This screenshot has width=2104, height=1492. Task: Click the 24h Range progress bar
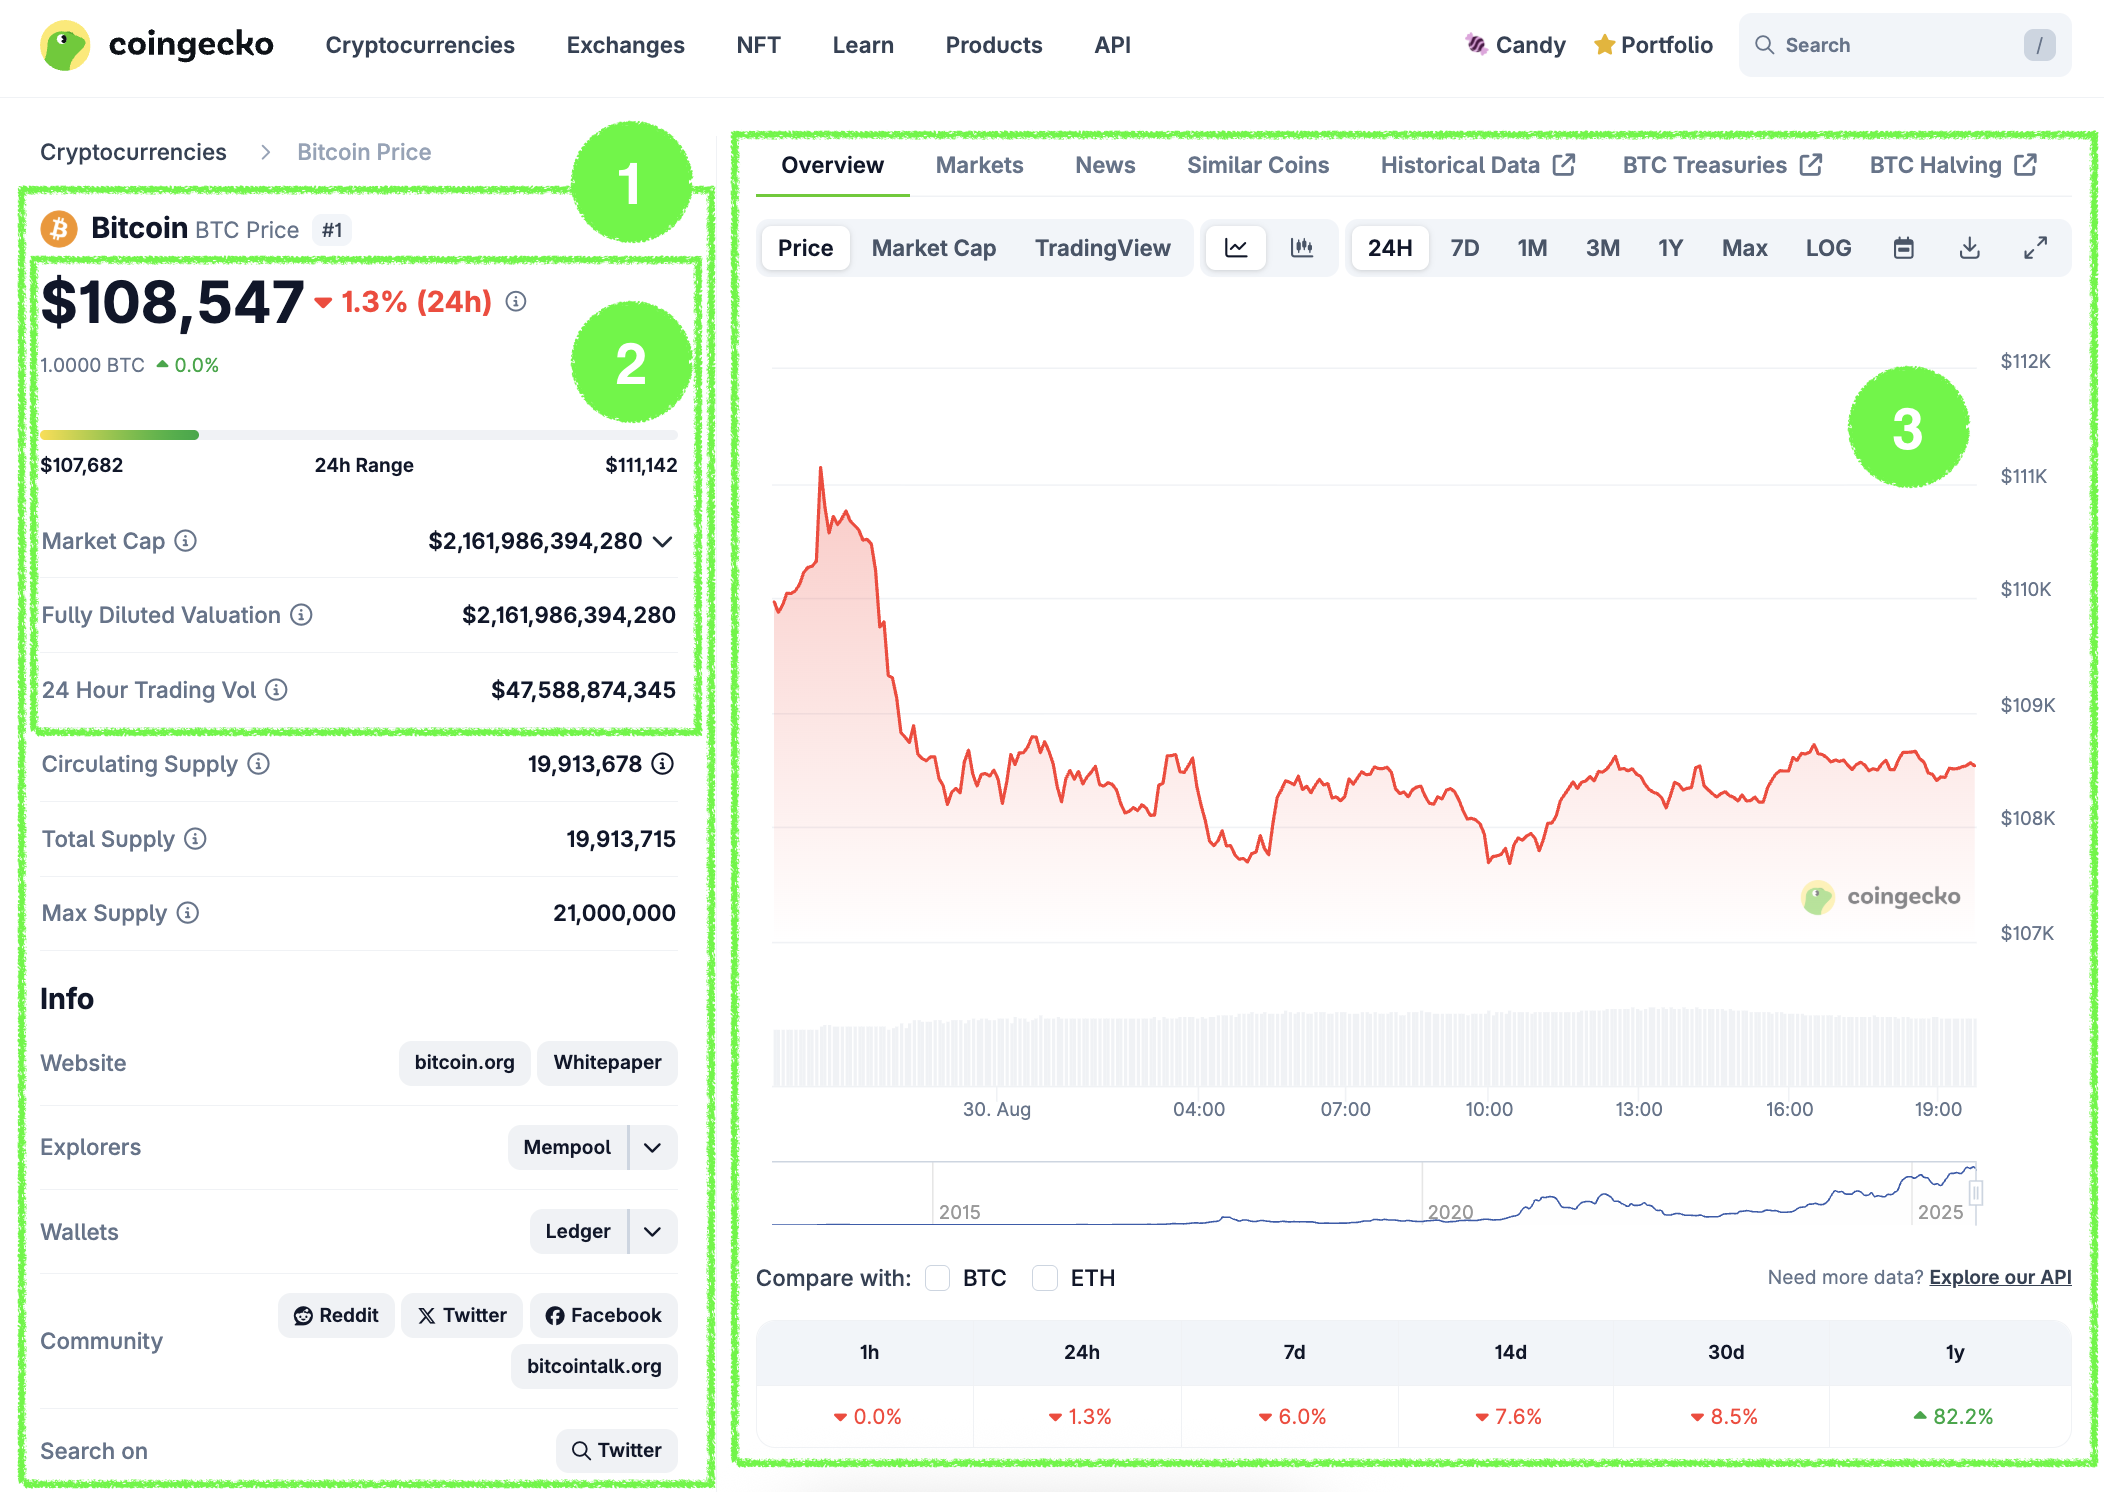(359, 435)
